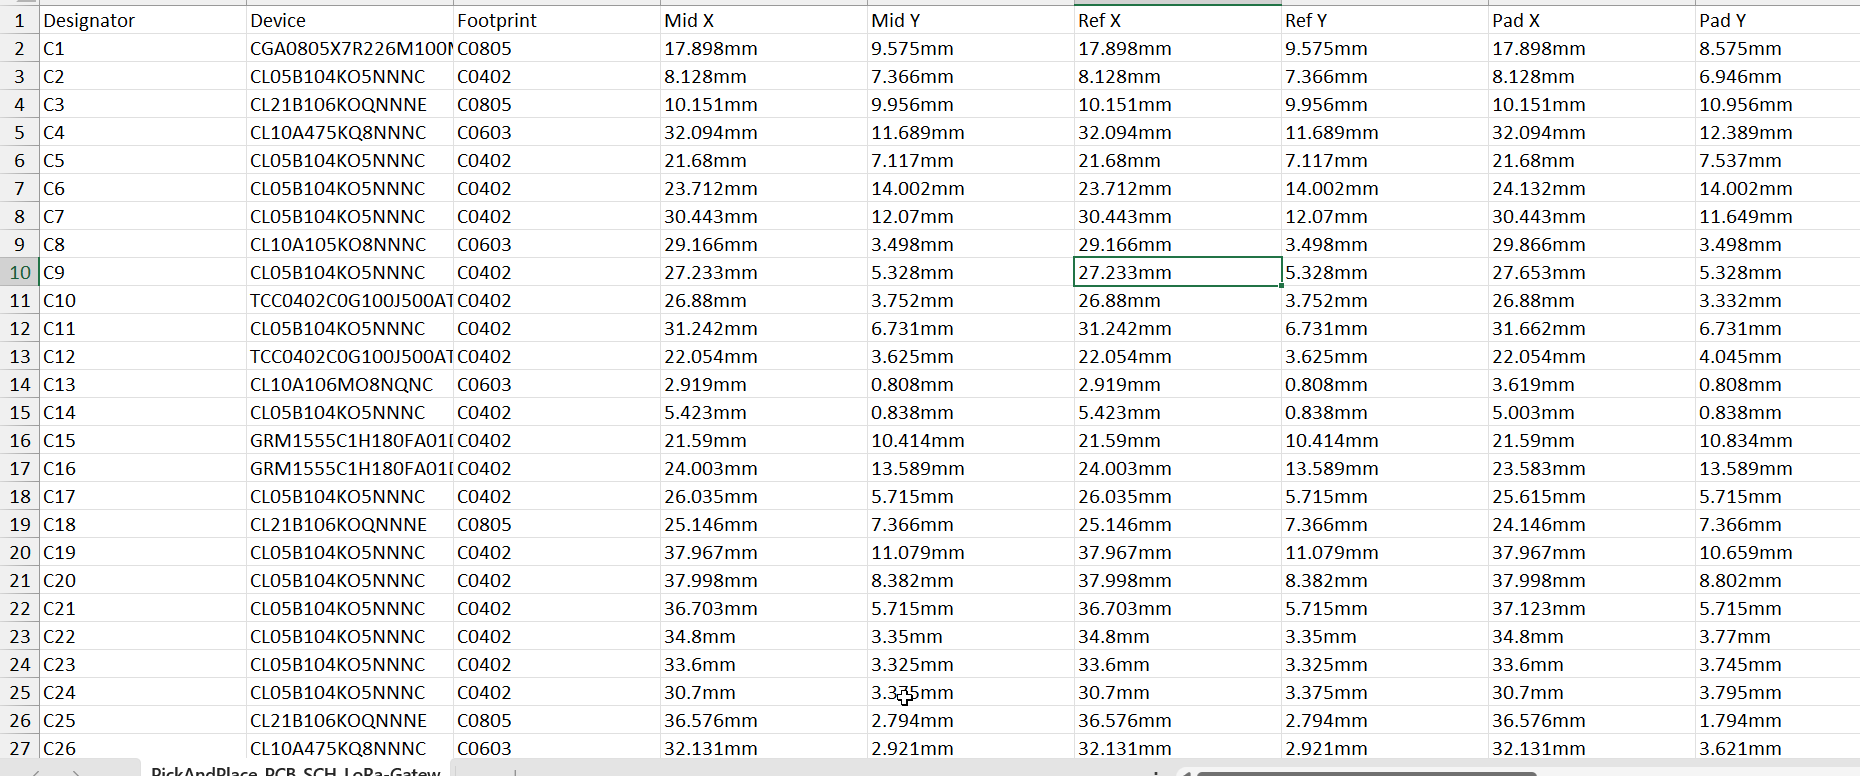Select Pad Y value 3.795mm

1777,692
